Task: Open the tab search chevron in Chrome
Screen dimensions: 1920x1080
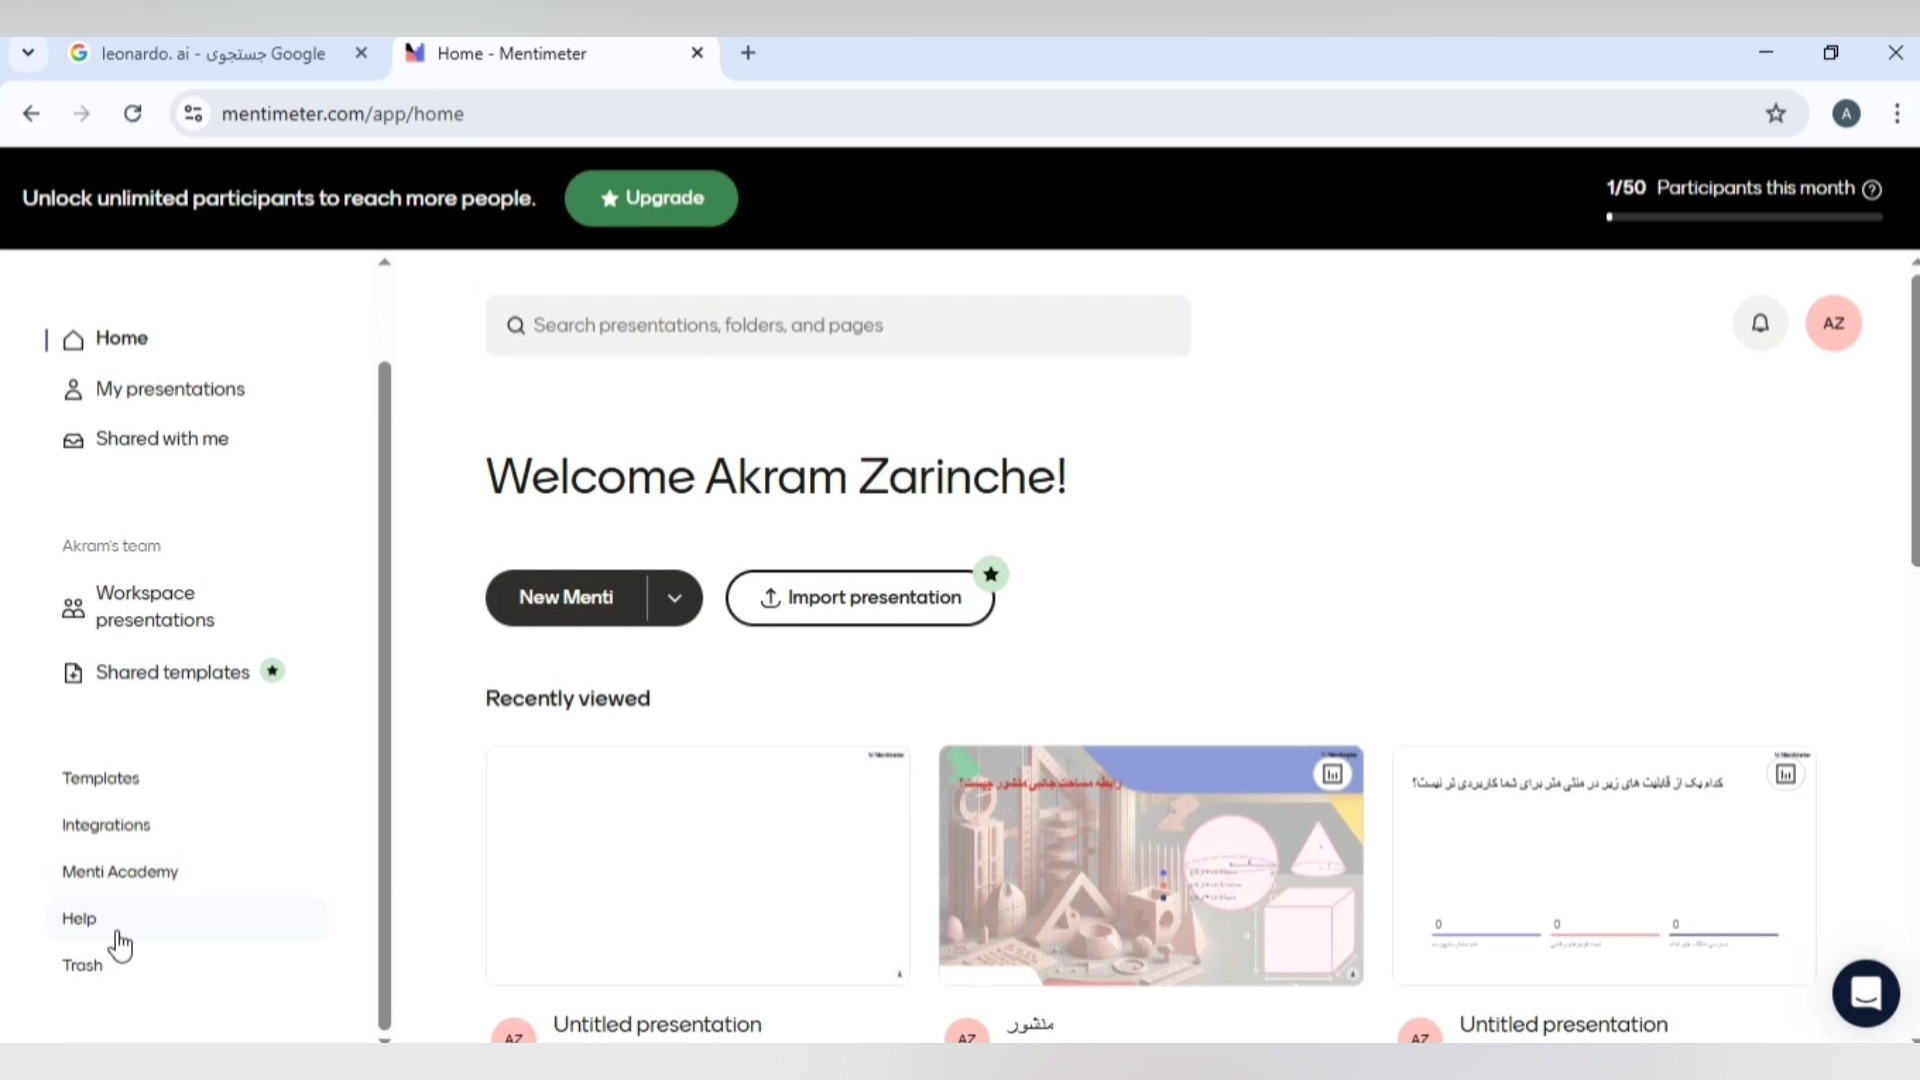Action: [28, 53]
